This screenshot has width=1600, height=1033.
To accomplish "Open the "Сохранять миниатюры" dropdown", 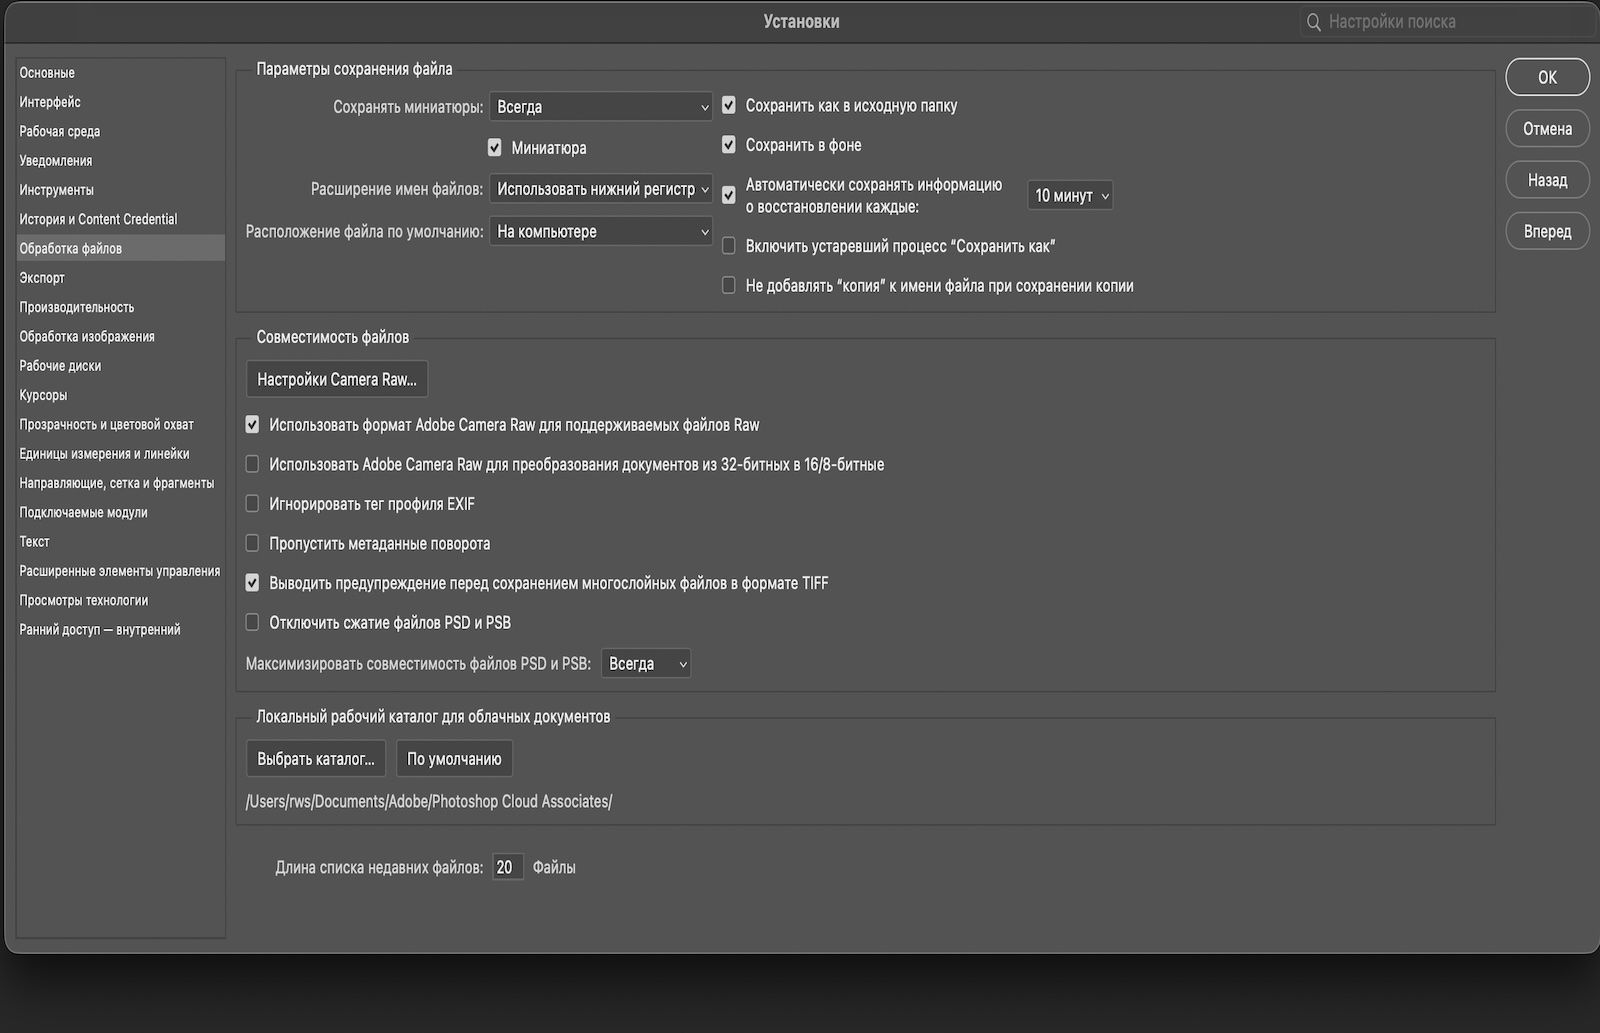I will tap(600, 106).
